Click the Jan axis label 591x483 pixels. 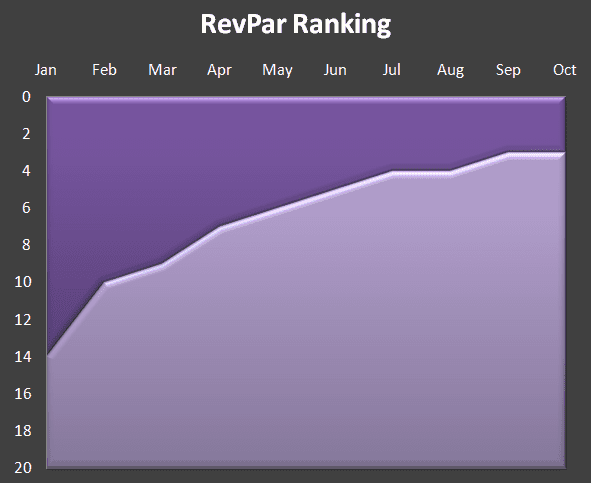(46, 70)
